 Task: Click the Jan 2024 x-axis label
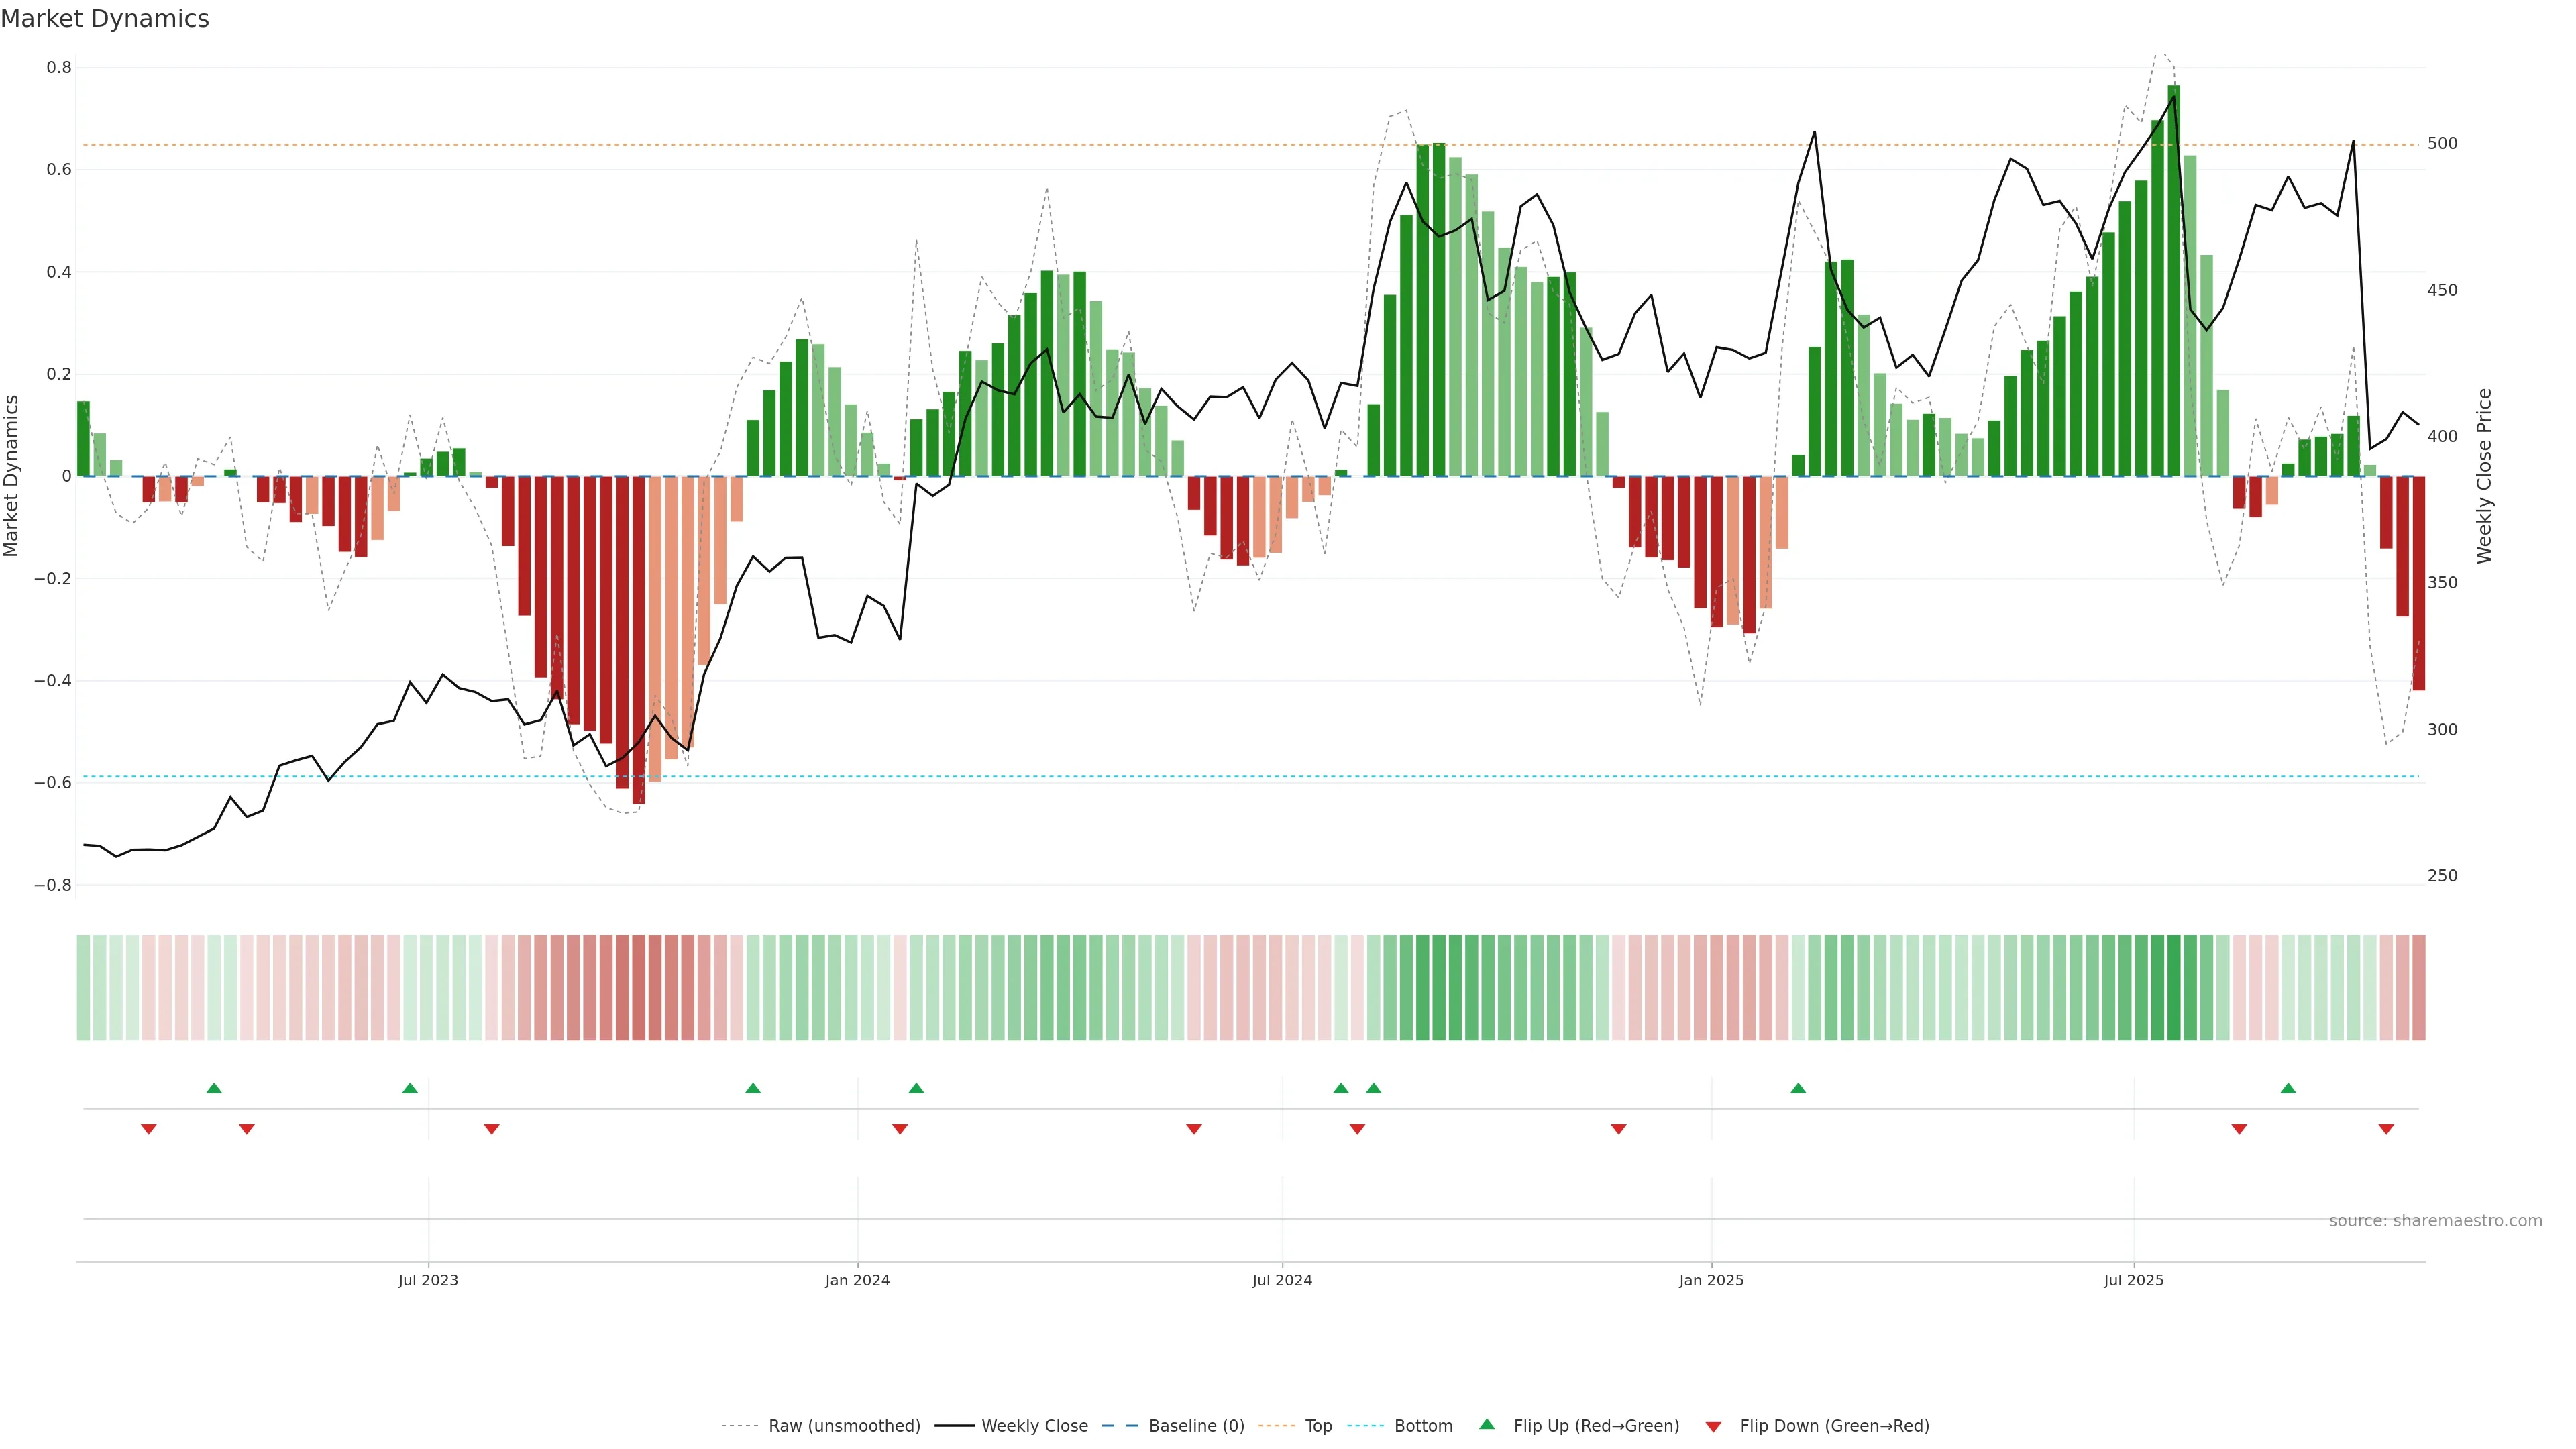857,1280
